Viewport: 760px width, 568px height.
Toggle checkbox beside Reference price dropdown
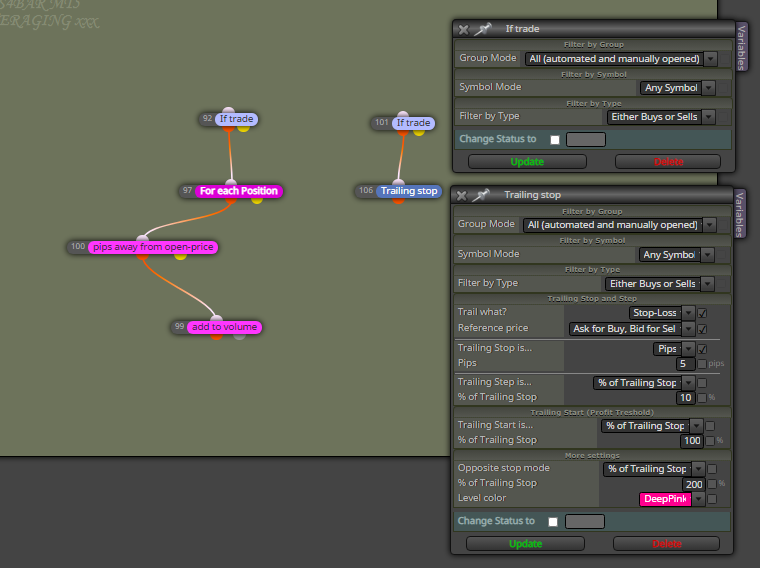[x=702, y=330]
